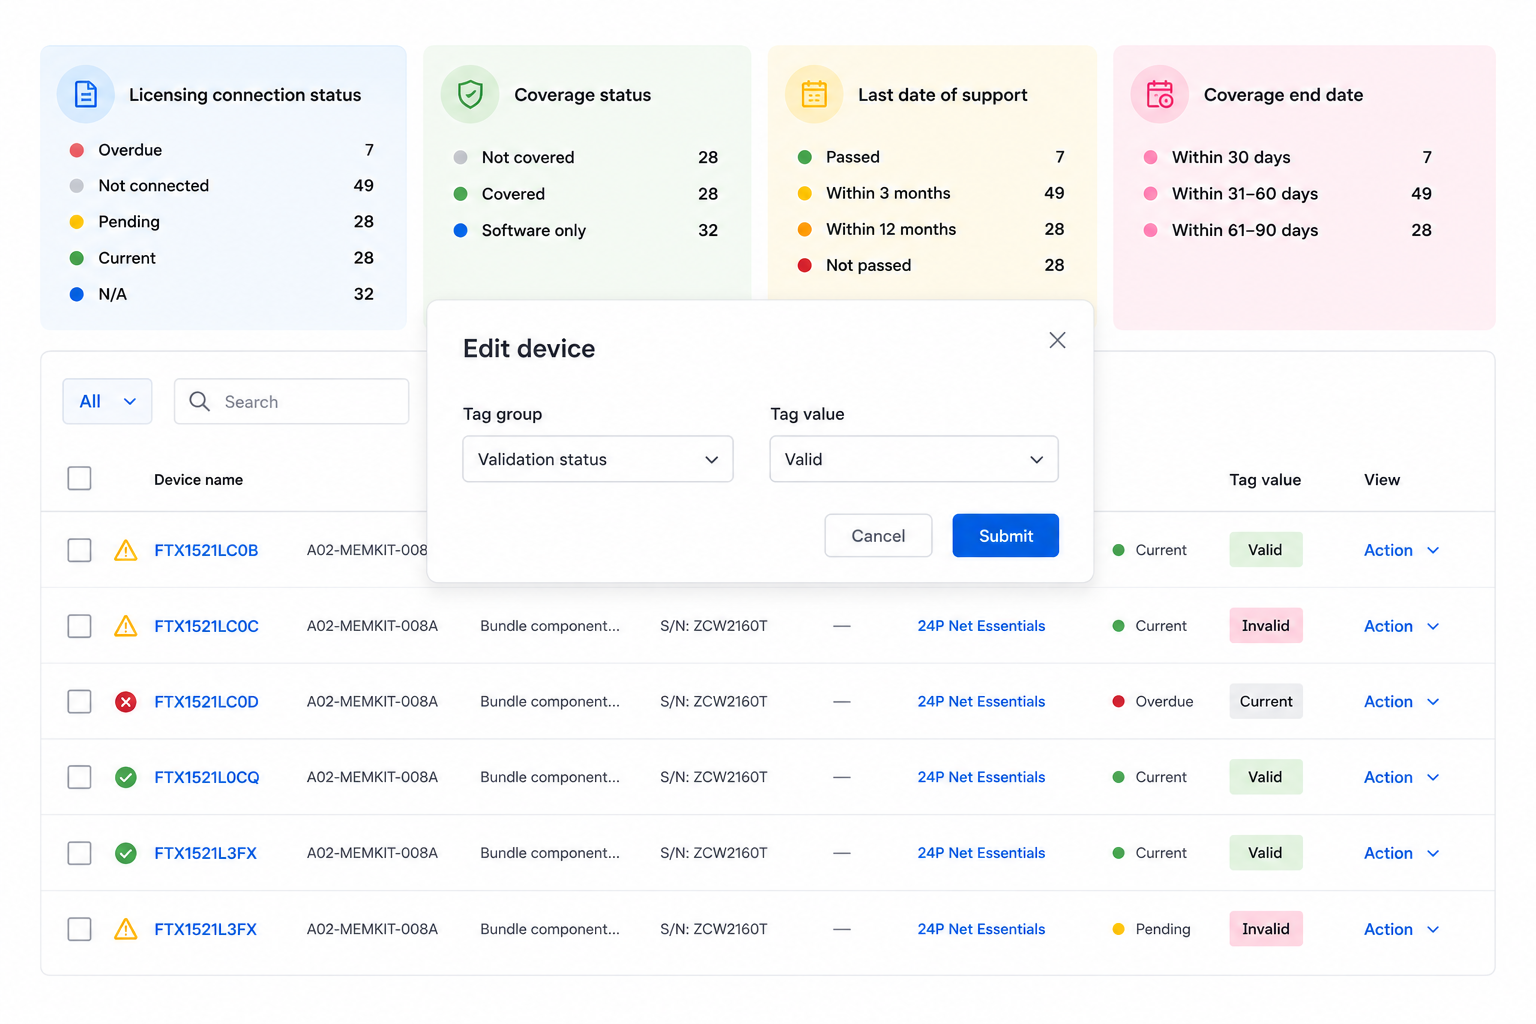
Task: Select Not covered in Coverage status card
Action: (586, 157)
